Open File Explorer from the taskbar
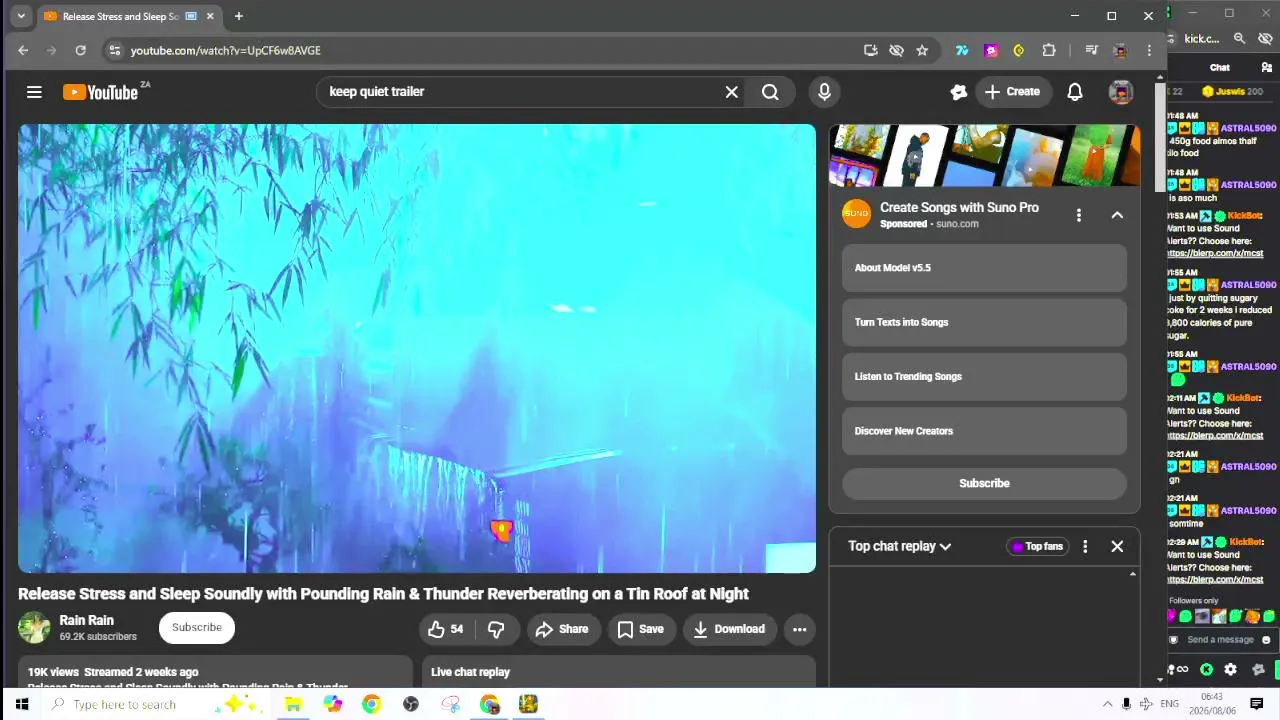The height and width of the screenshot is (720, 1280). [x=293, y=704]
